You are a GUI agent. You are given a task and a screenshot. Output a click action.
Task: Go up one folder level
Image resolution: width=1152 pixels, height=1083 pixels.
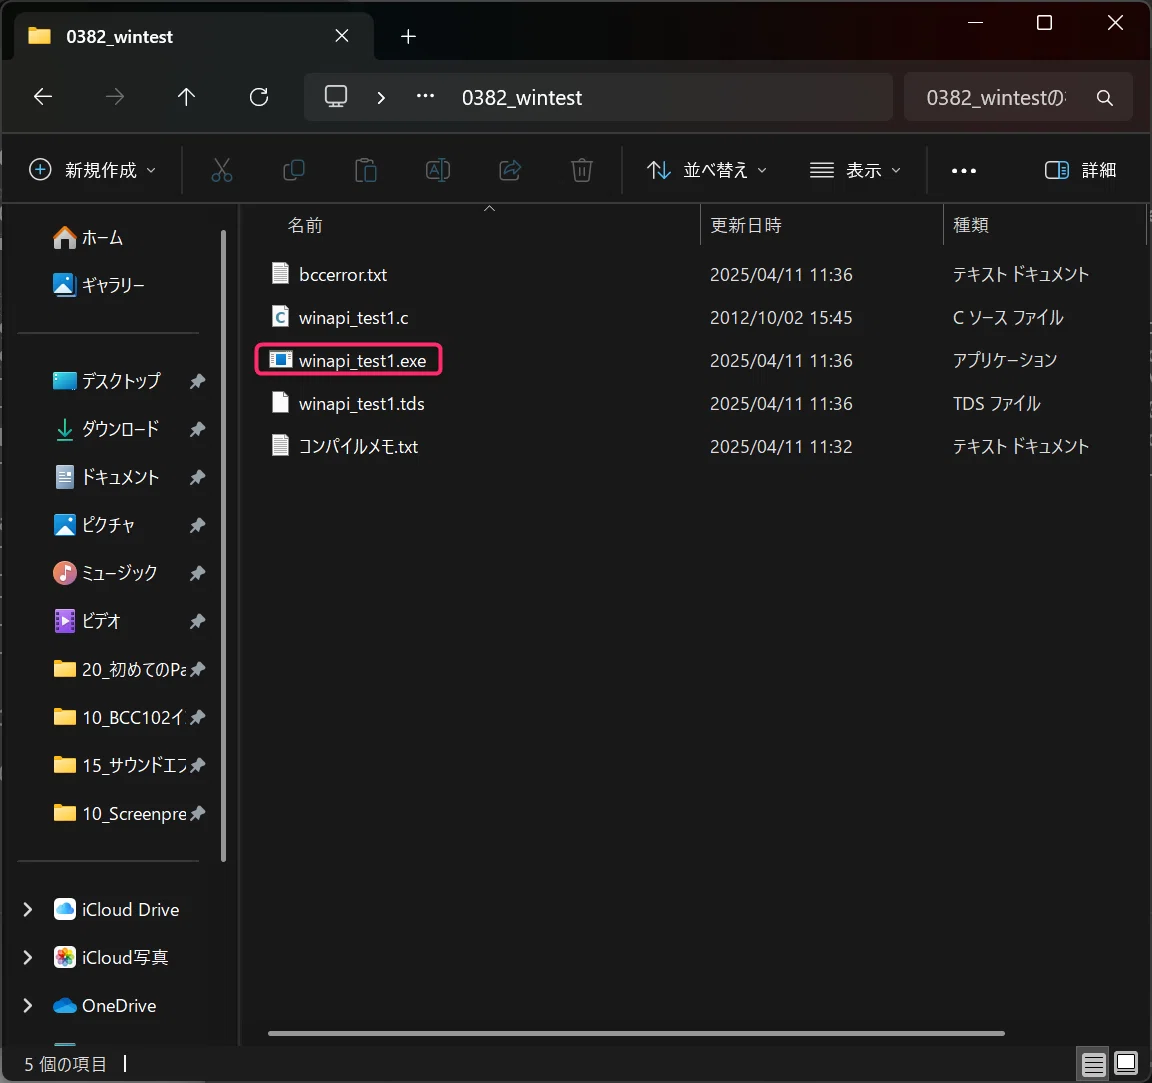(187, 97)
